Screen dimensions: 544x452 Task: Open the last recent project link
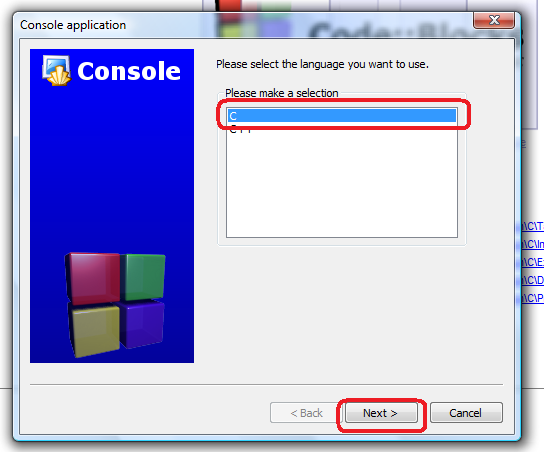532,298
